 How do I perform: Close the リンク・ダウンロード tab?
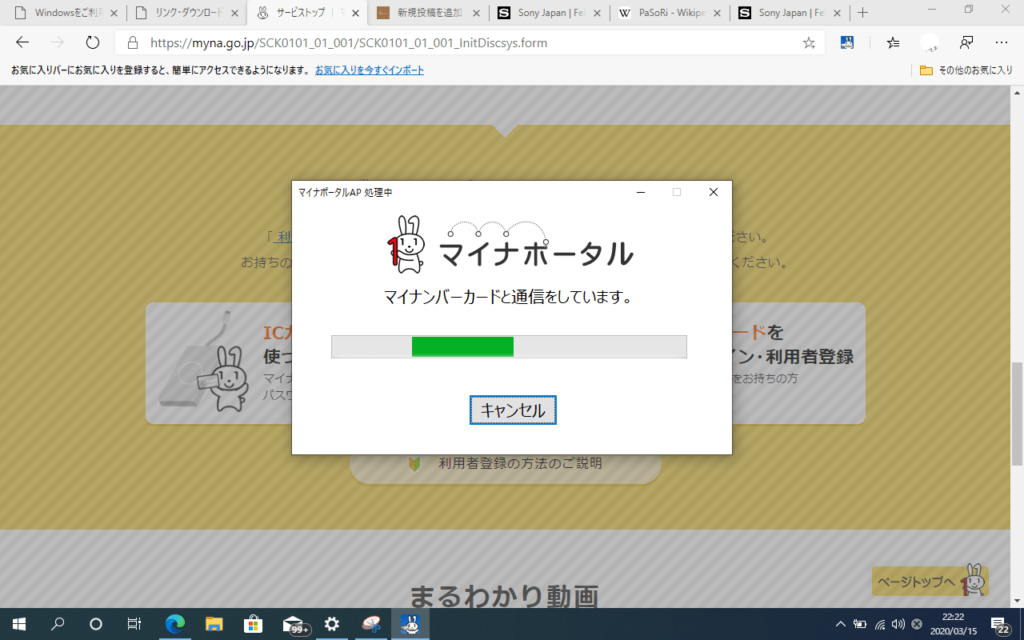235,13
